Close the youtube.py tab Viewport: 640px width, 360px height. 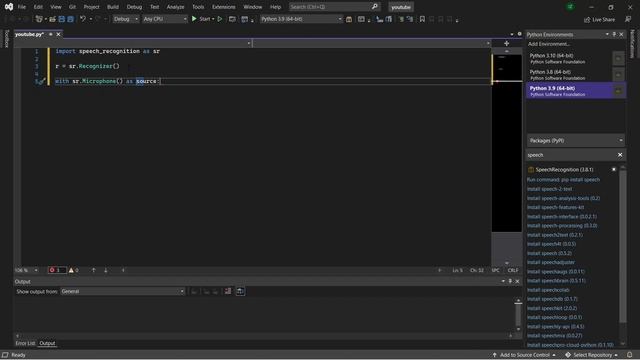click(58, 34)
